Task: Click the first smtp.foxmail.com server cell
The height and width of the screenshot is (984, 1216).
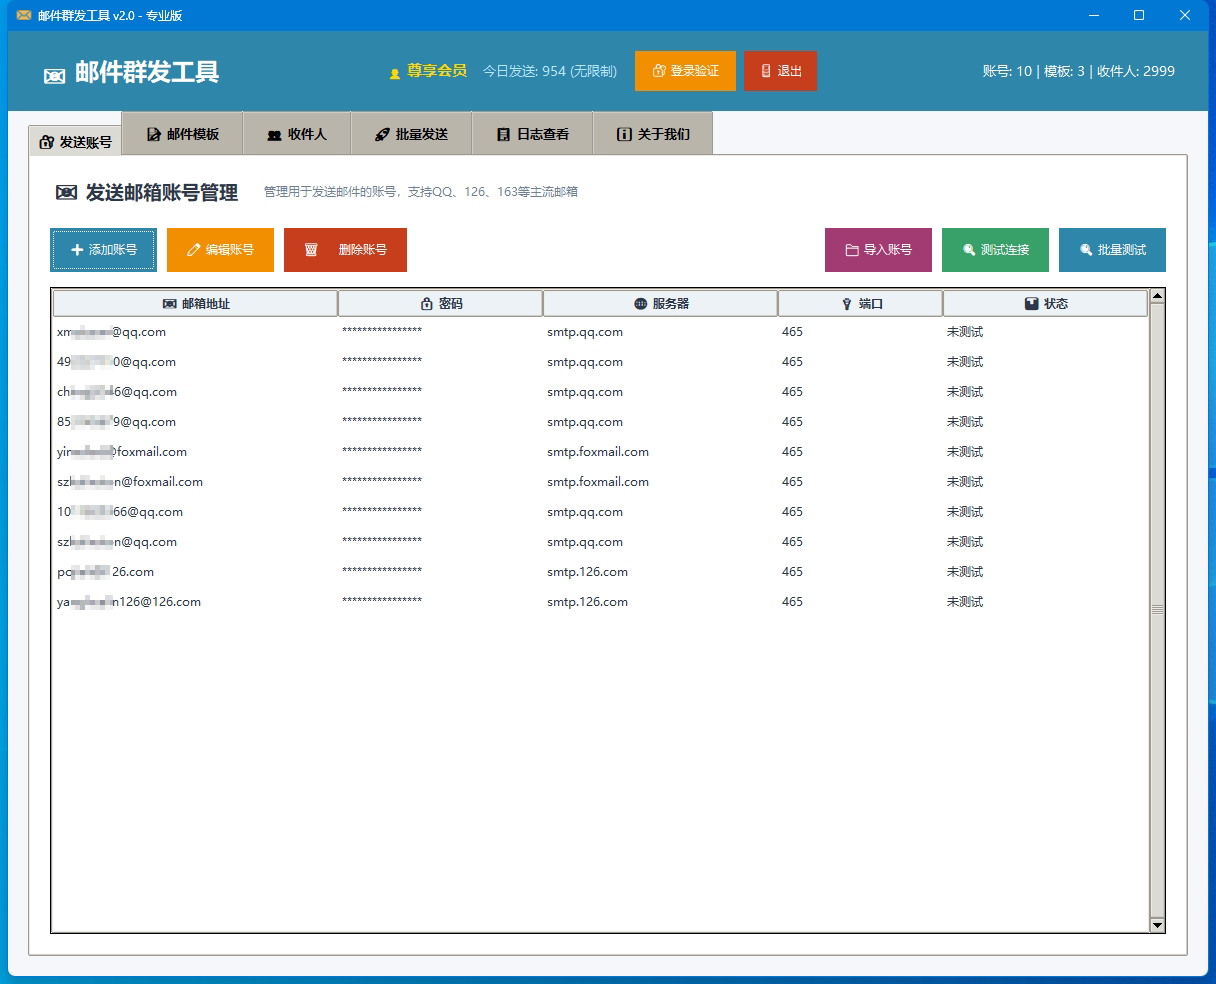Action: tap(597, 452)
